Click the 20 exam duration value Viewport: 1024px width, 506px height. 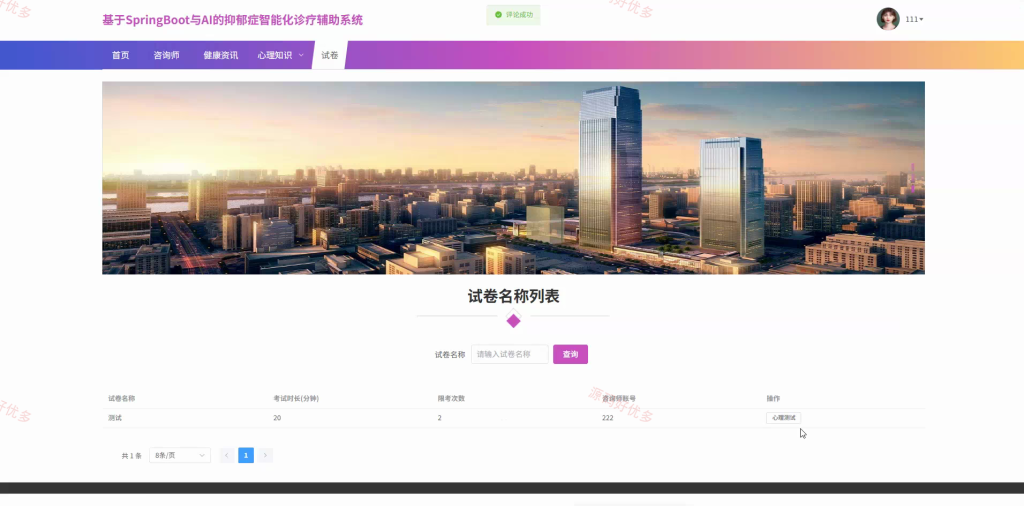[x=277, y=418]
